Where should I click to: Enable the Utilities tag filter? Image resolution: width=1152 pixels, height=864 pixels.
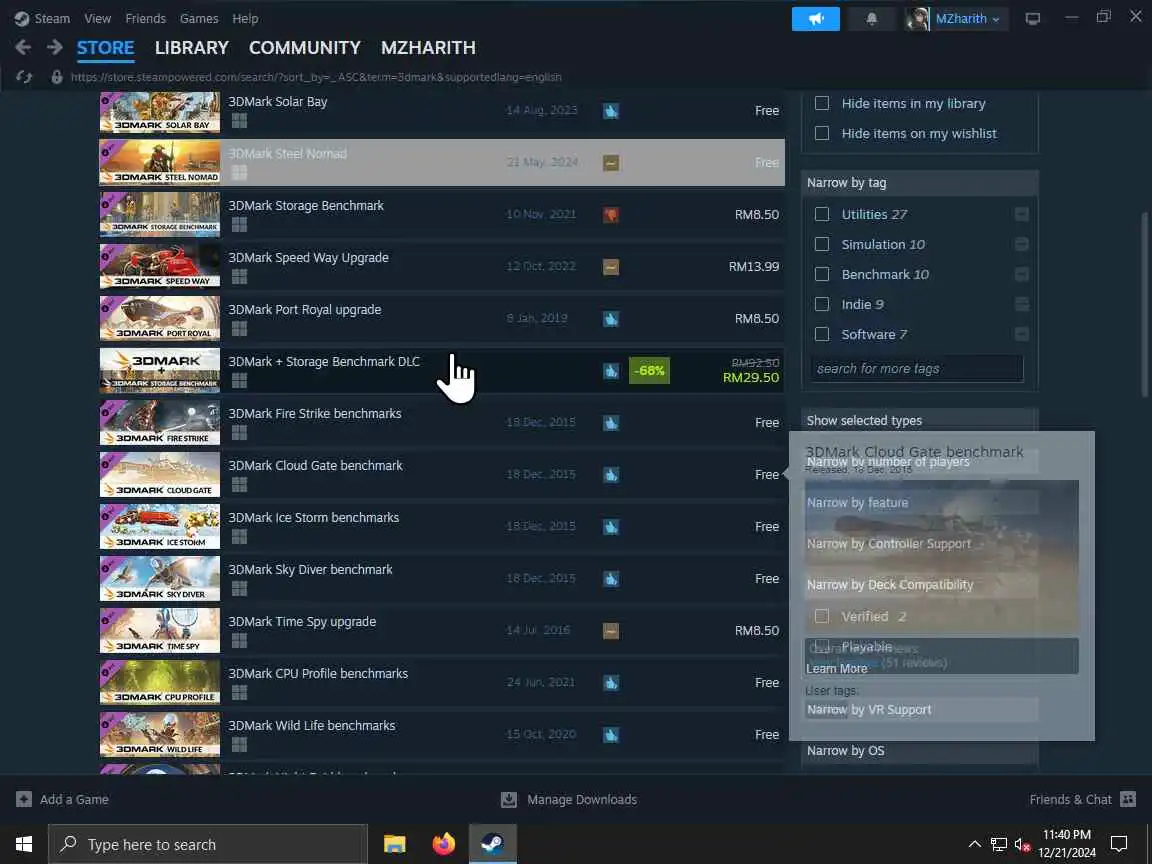822,214
